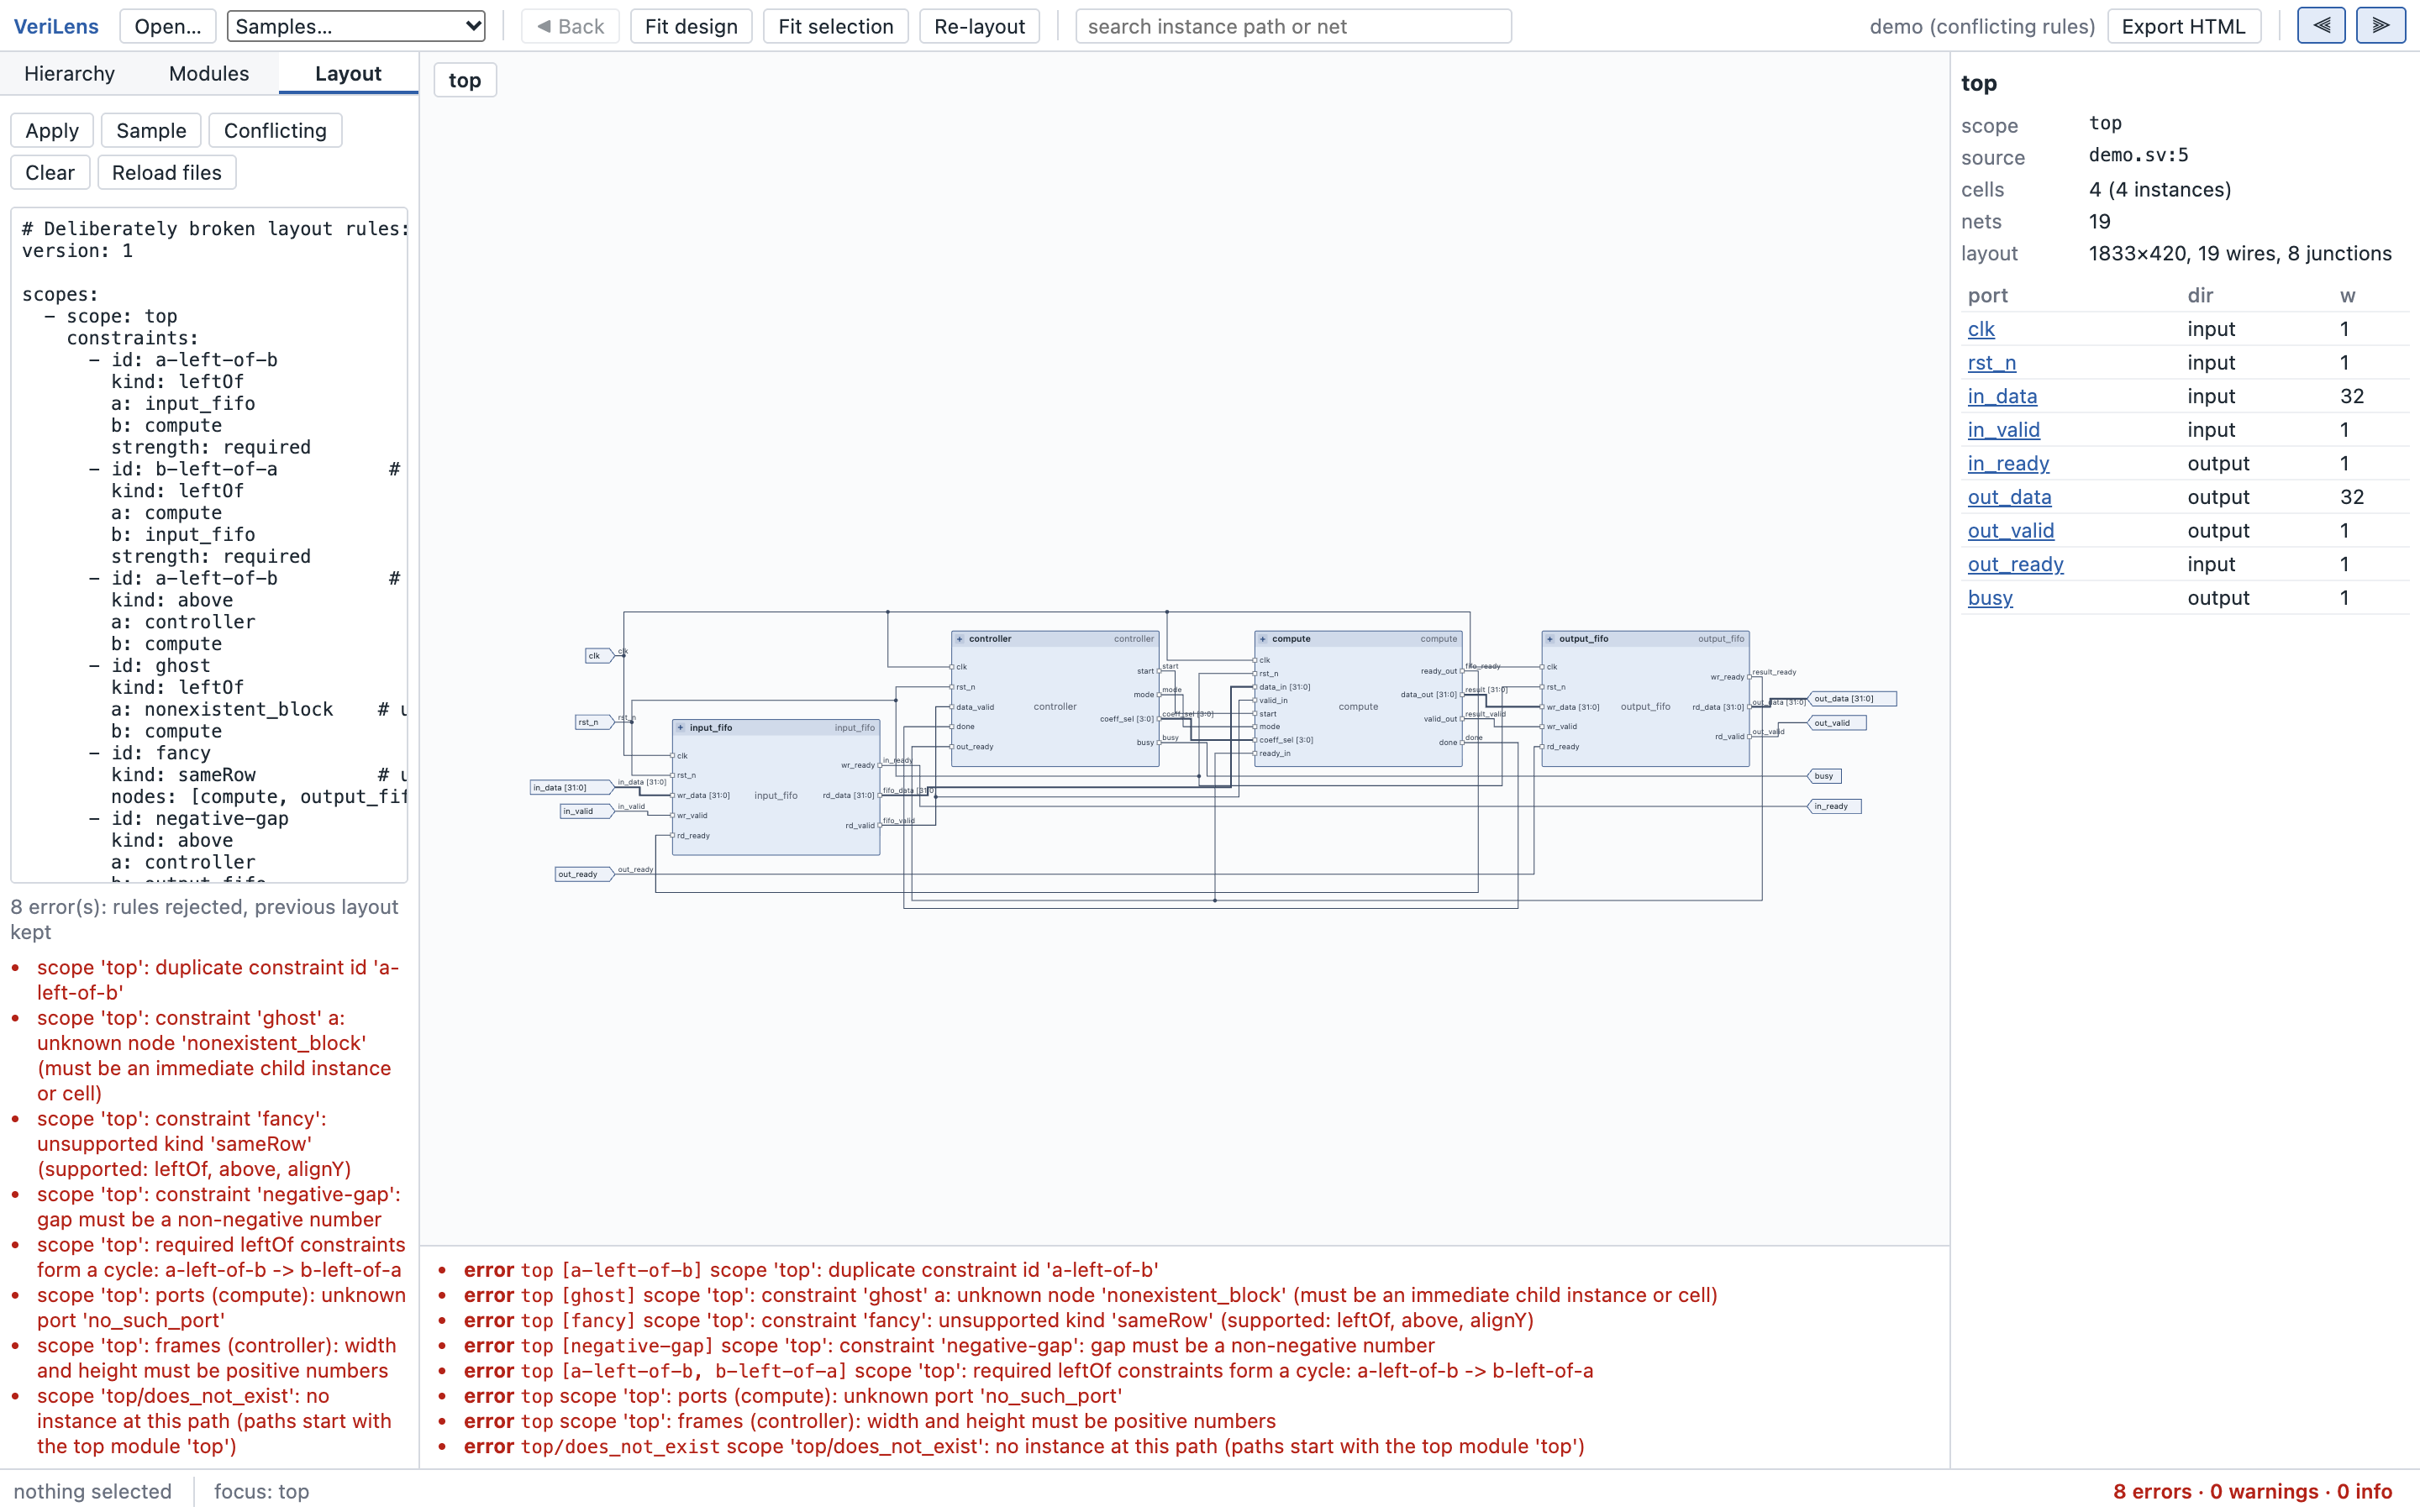Open the rst_n port link

(1992, 363)
